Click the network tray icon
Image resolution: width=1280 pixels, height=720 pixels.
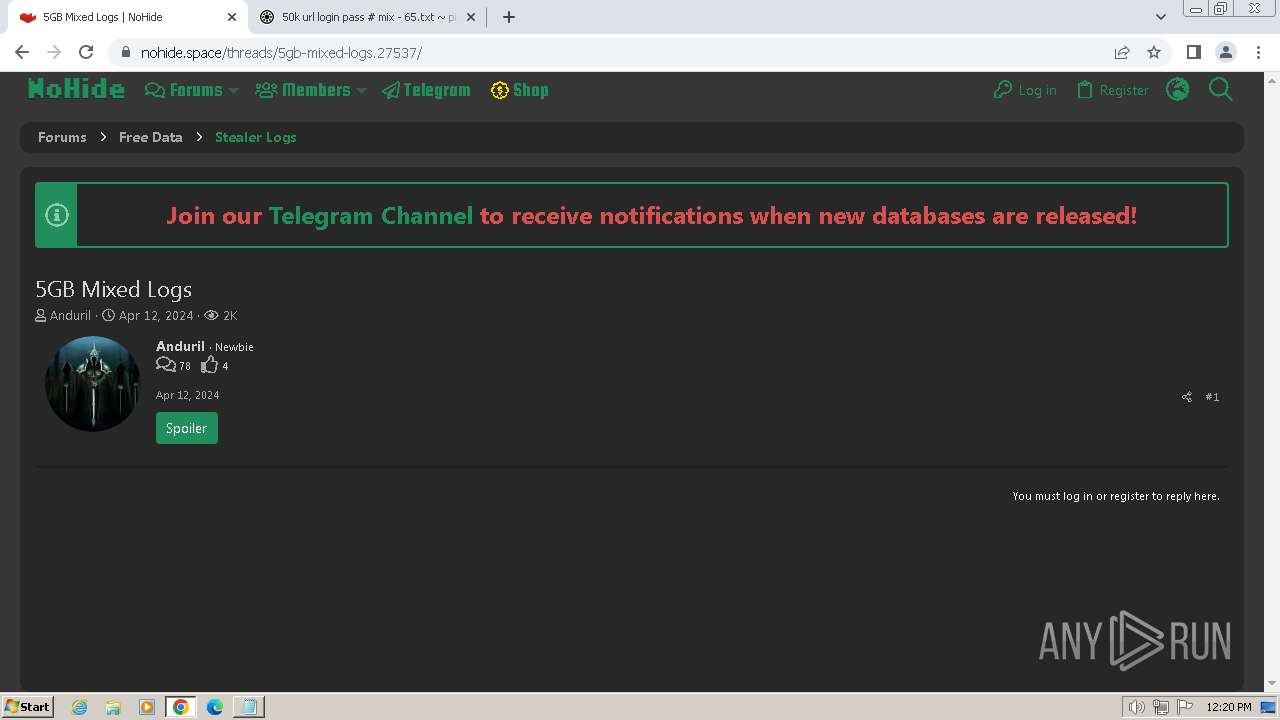pos(1160,707)
